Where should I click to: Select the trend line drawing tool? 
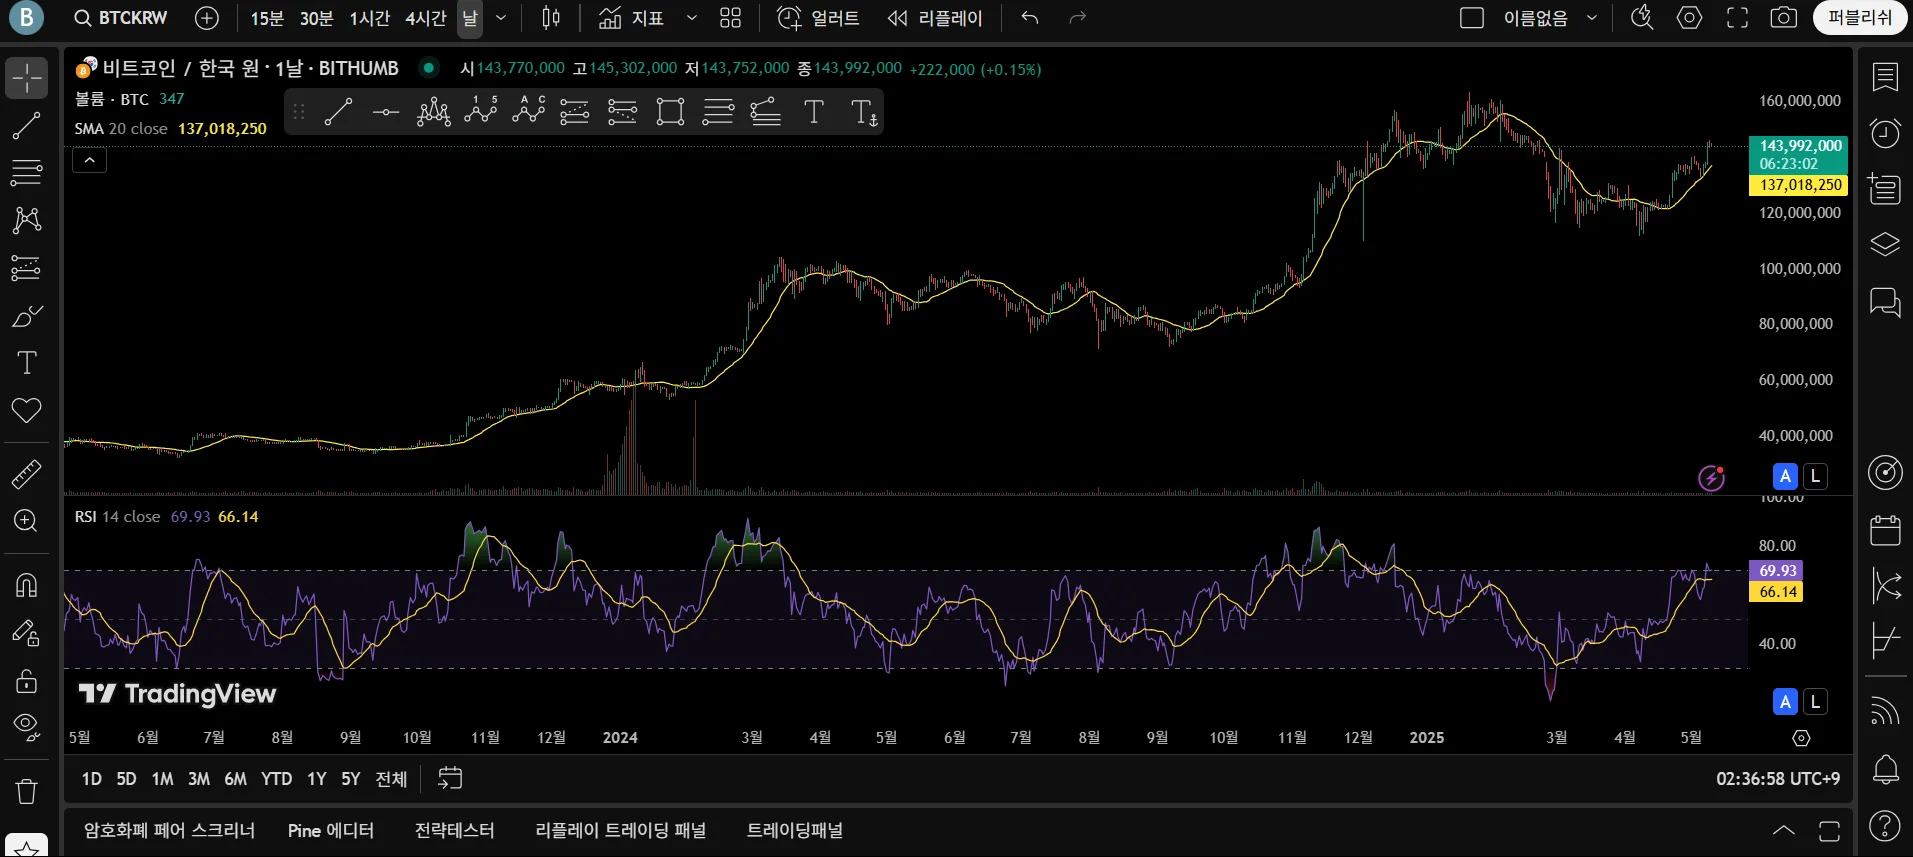click(x=26, y=126)
